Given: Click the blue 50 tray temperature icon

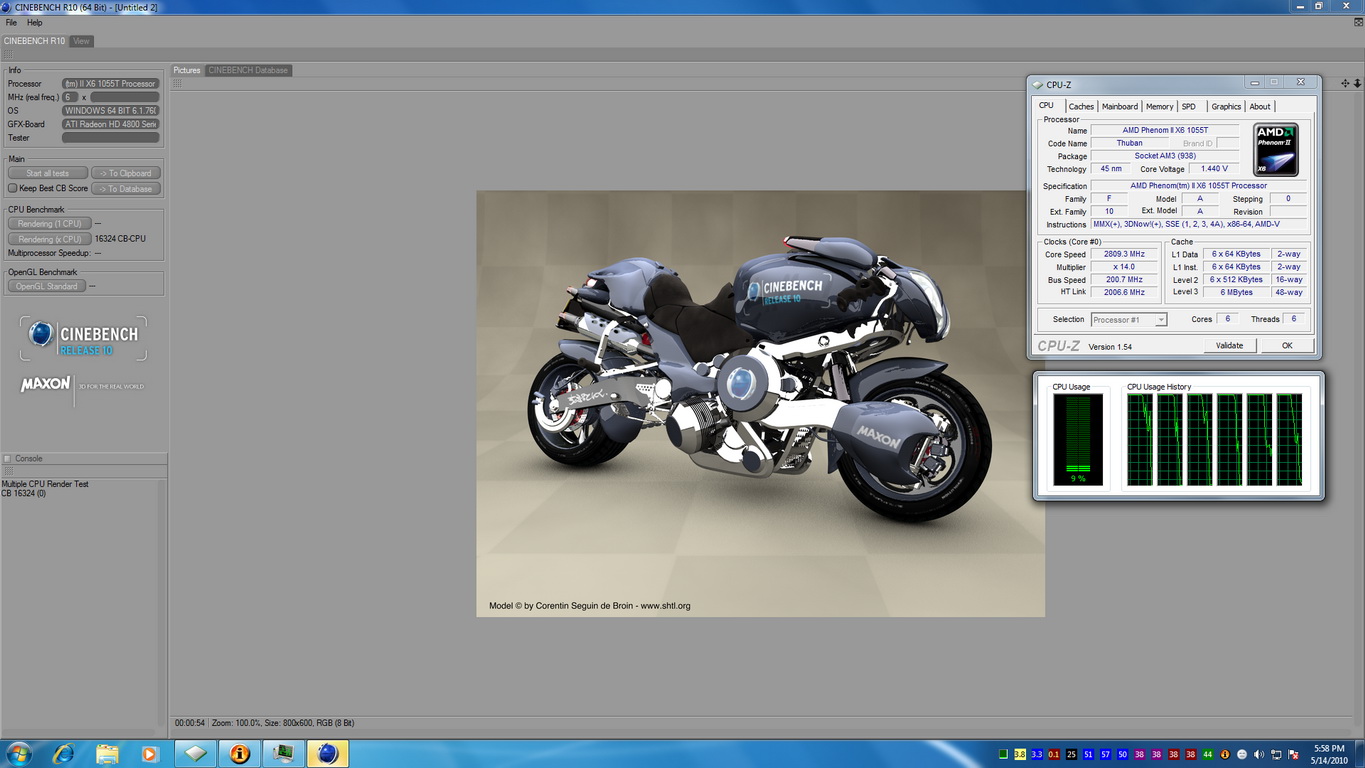Looking at the screenshot, I should (x=1122, y=754).
